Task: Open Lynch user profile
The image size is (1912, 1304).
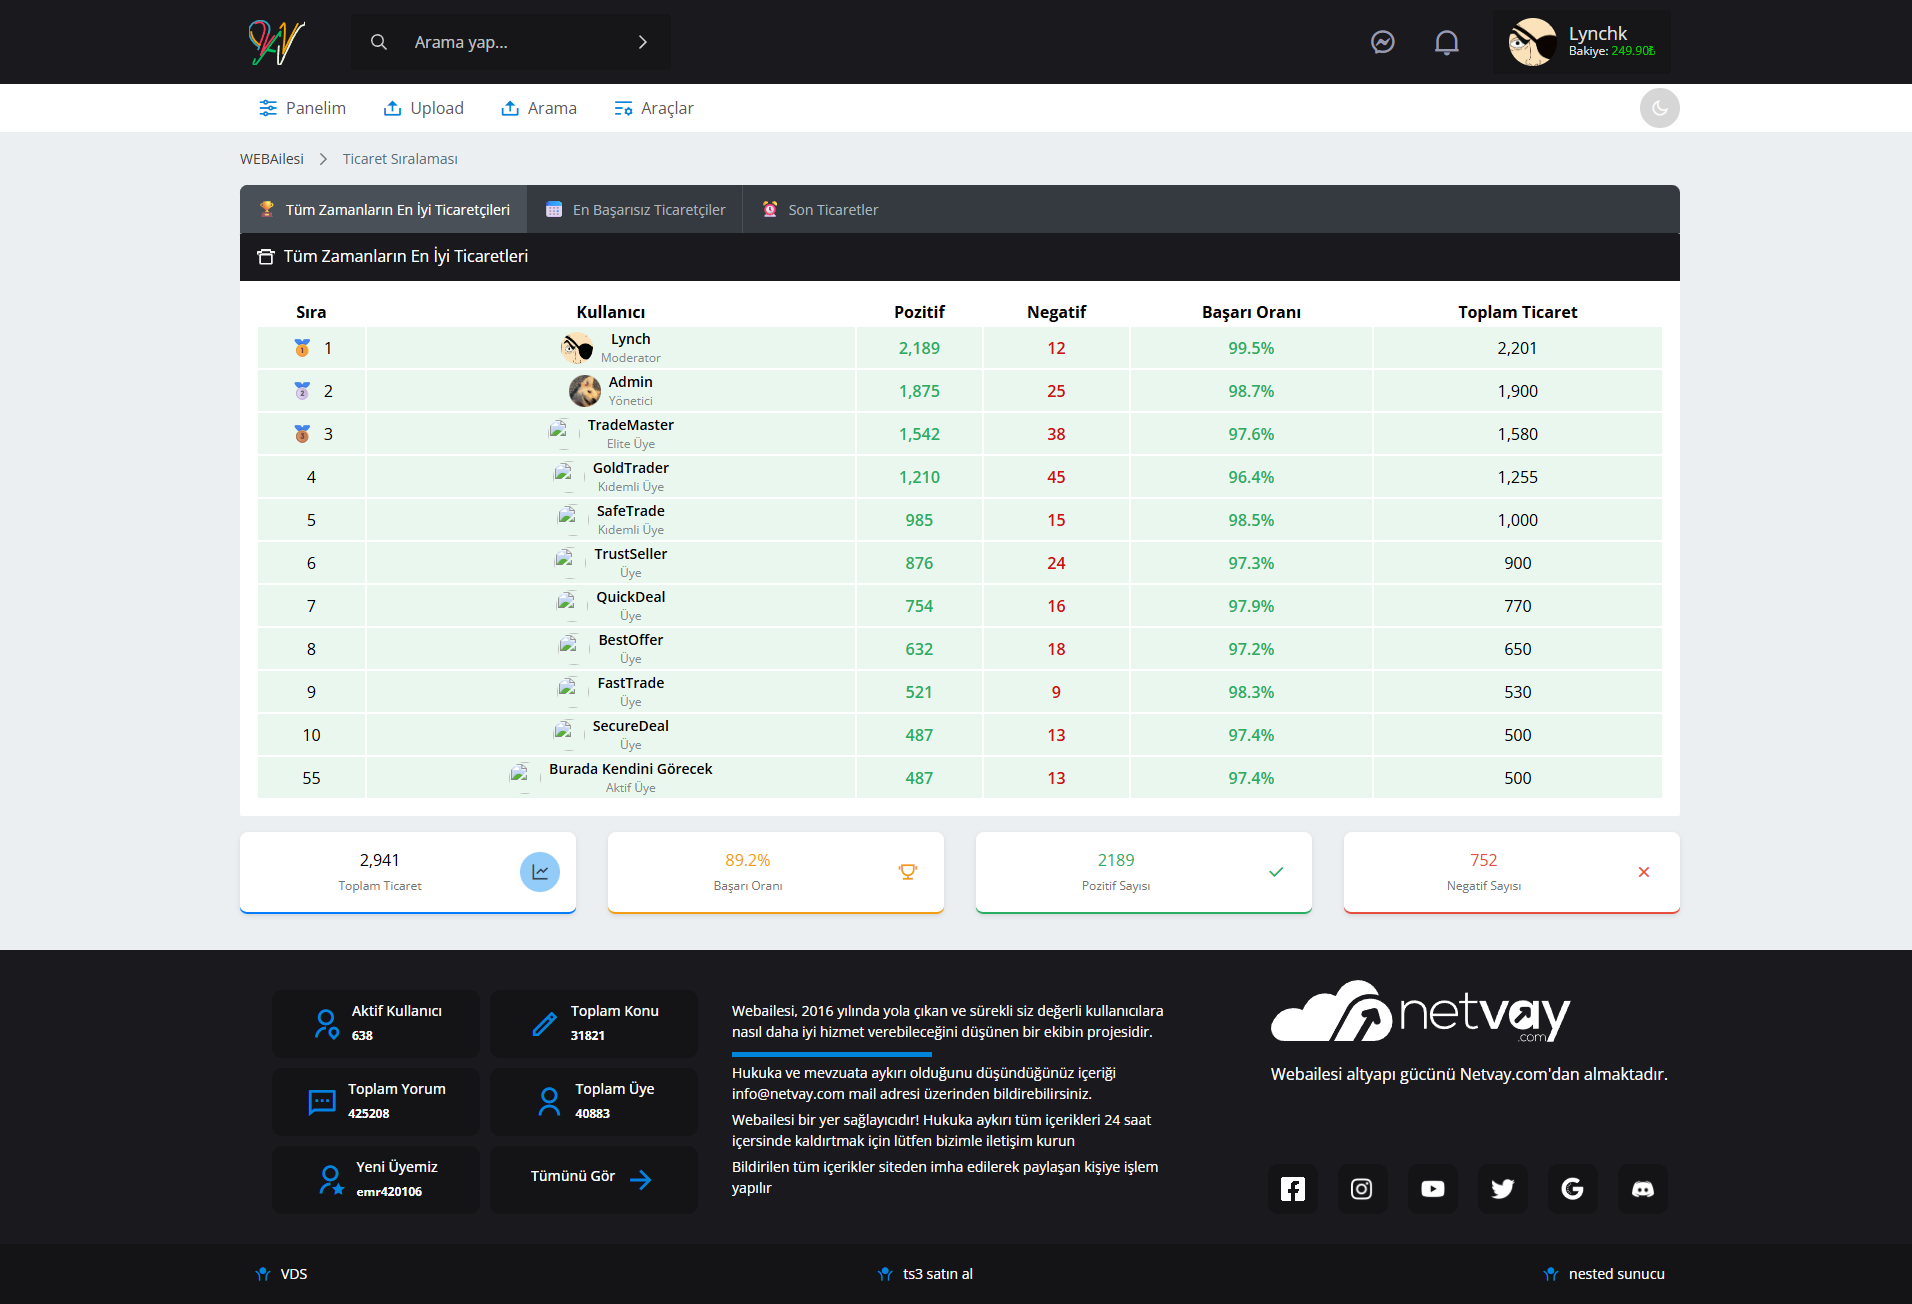Action: pos(631,339)
